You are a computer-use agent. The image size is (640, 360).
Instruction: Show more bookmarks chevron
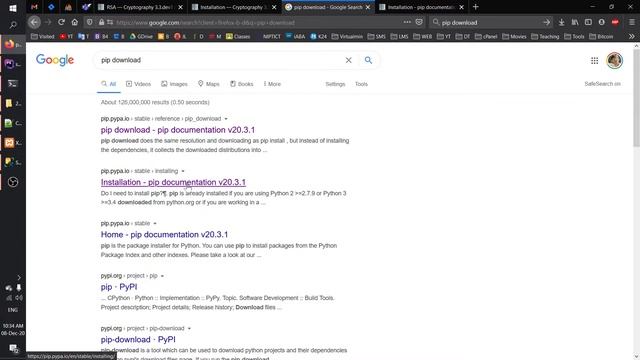tap(631, 36)
